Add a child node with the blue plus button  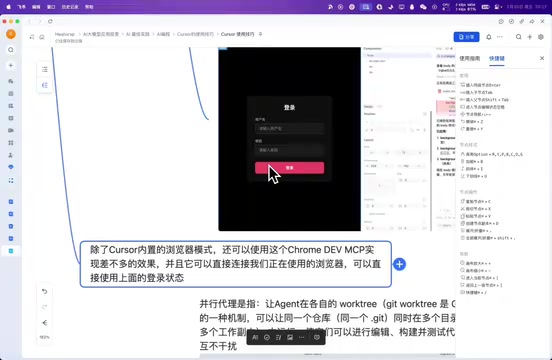(400, 264)
